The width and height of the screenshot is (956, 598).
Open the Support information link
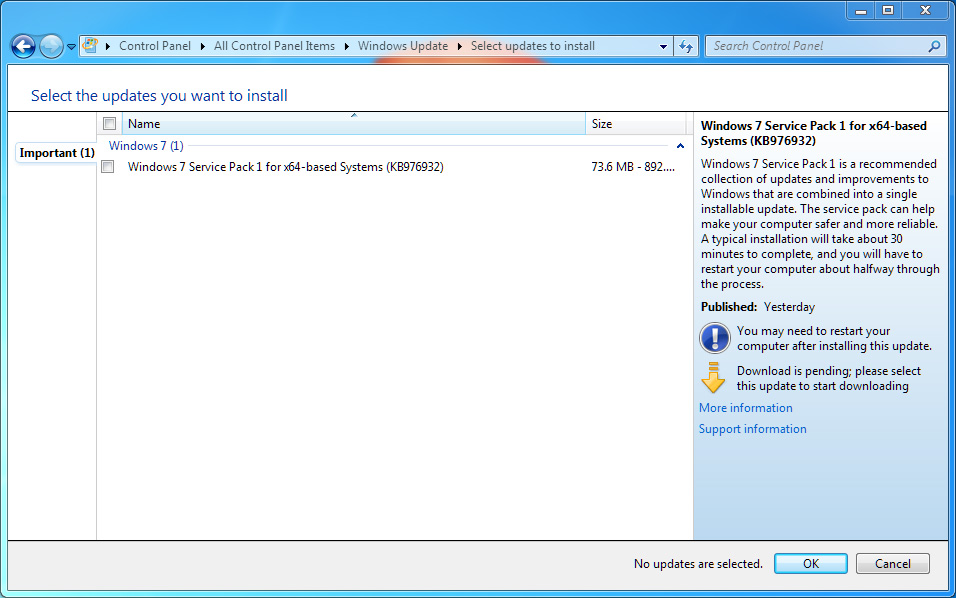tap(752, 429)
